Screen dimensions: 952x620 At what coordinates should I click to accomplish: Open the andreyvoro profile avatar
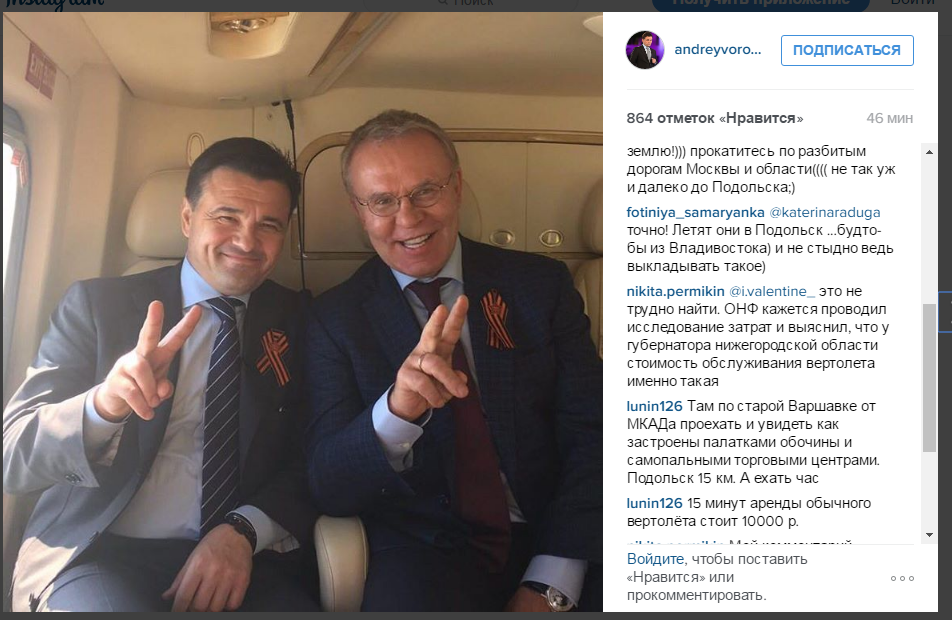[645, 50]
